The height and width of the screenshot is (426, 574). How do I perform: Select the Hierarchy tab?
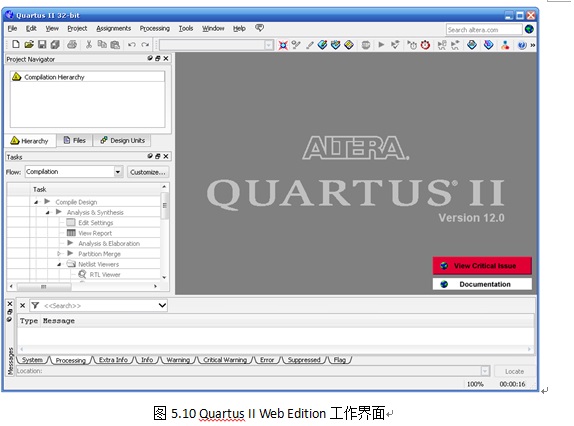click(30, 141)
